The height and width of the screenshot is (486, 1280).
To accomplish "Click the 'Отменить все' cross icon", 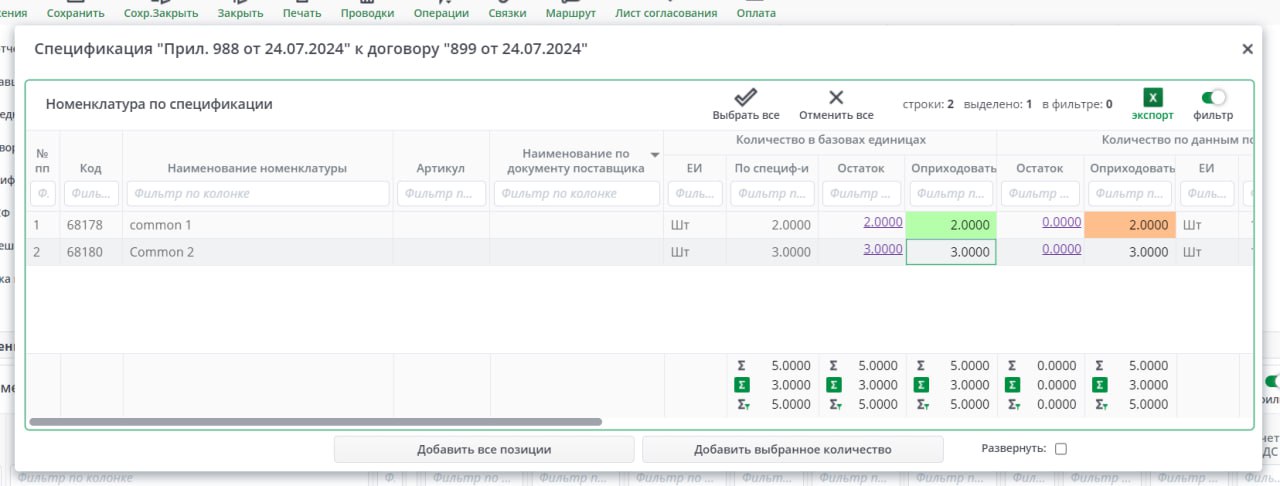I will click(836, 97).
